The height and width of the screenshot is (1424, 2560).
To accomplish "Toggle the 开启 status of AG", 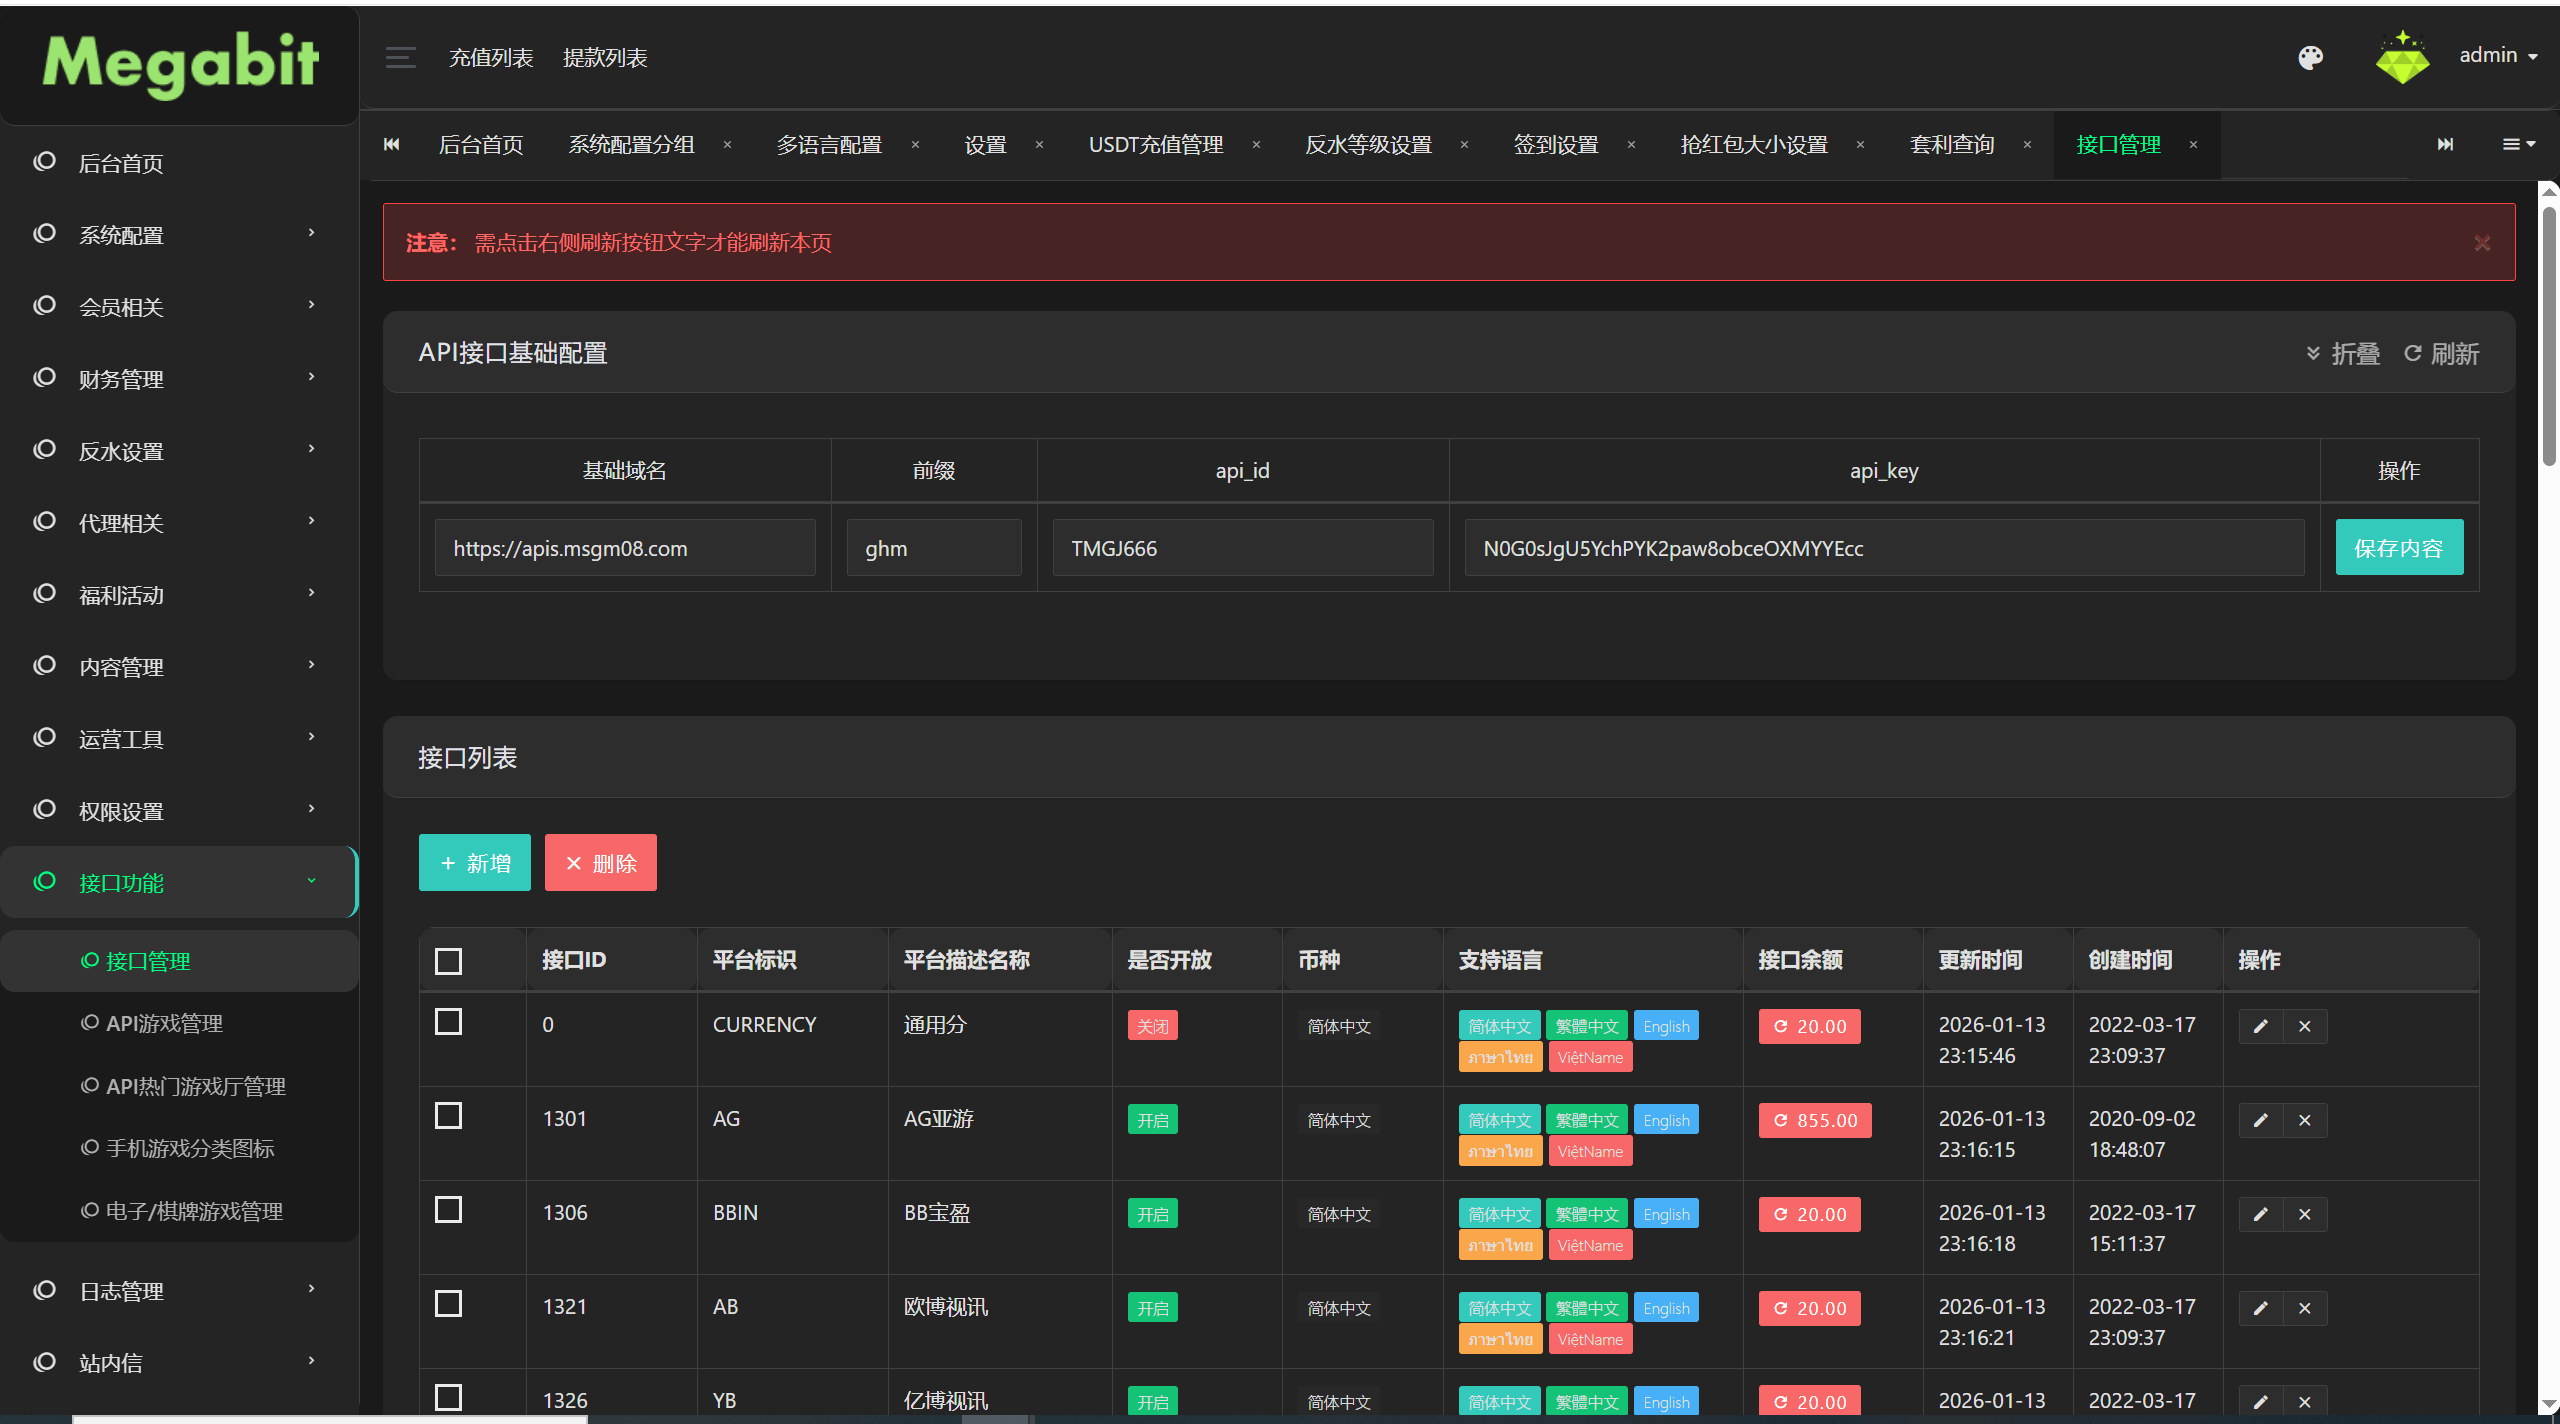I will [1152, 1120].
